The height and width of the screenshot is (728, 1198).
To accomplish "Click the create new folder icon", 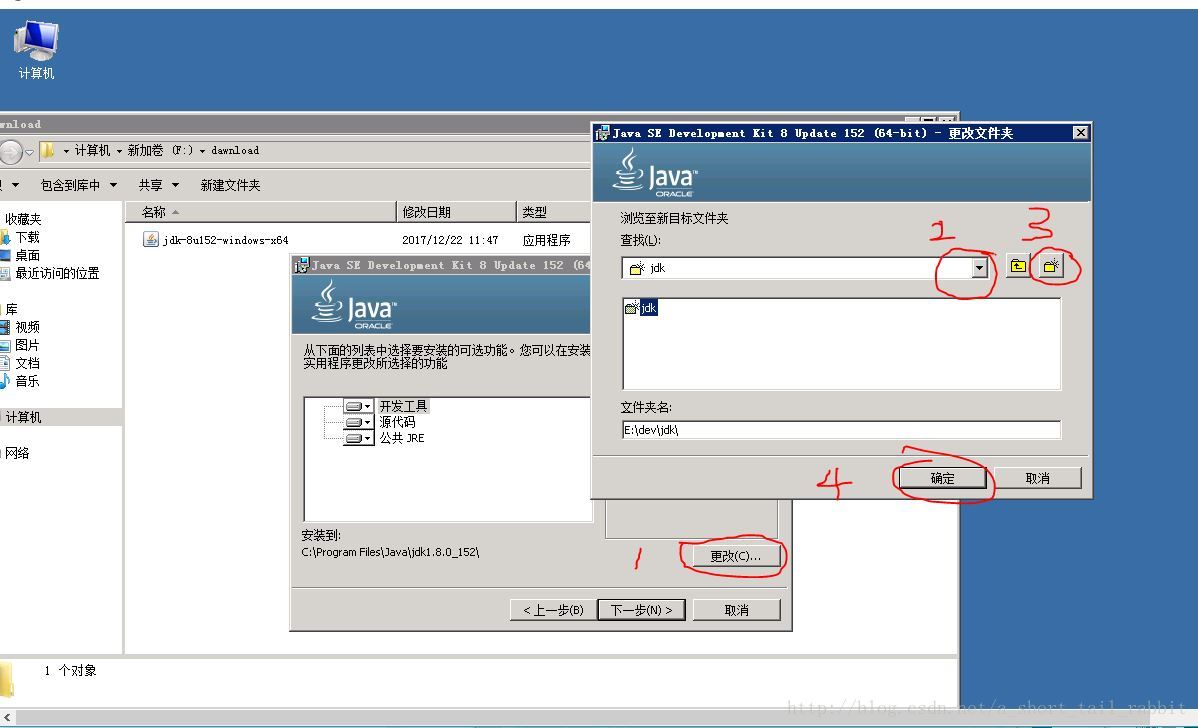I will tap(1051, 267).
